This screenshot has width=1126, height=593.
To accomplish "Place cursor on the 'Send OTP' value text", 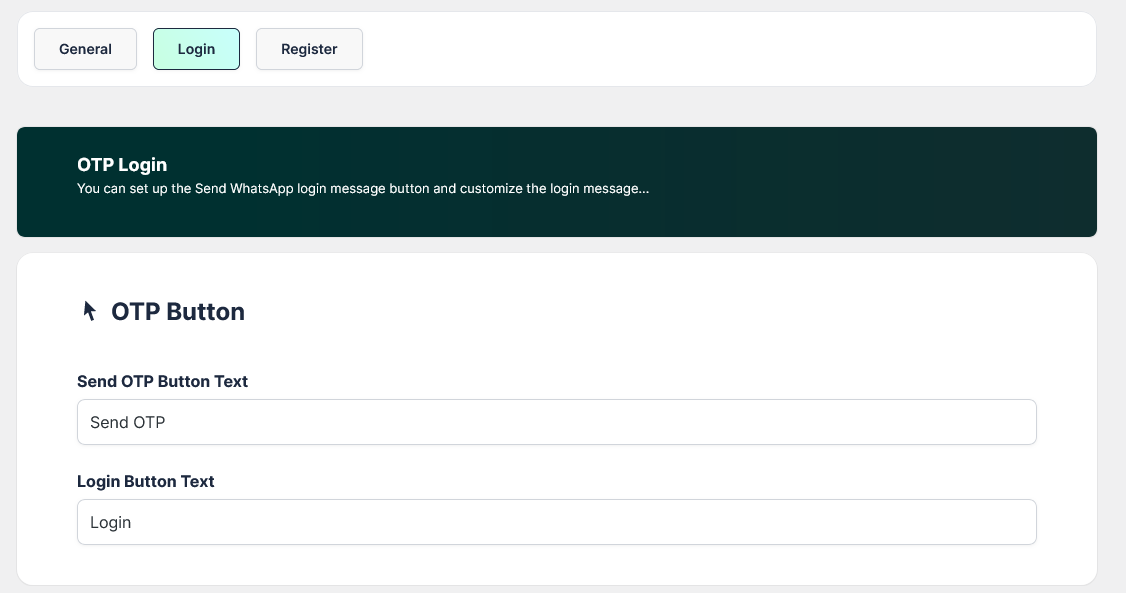I will point(128,422).
